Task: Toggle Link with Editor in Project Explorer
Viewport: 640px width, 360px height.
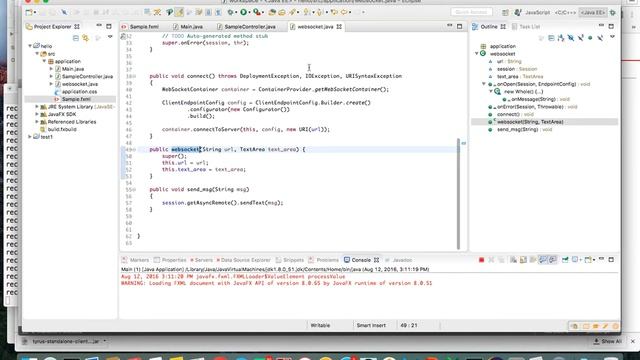Action: pos(86,38)
